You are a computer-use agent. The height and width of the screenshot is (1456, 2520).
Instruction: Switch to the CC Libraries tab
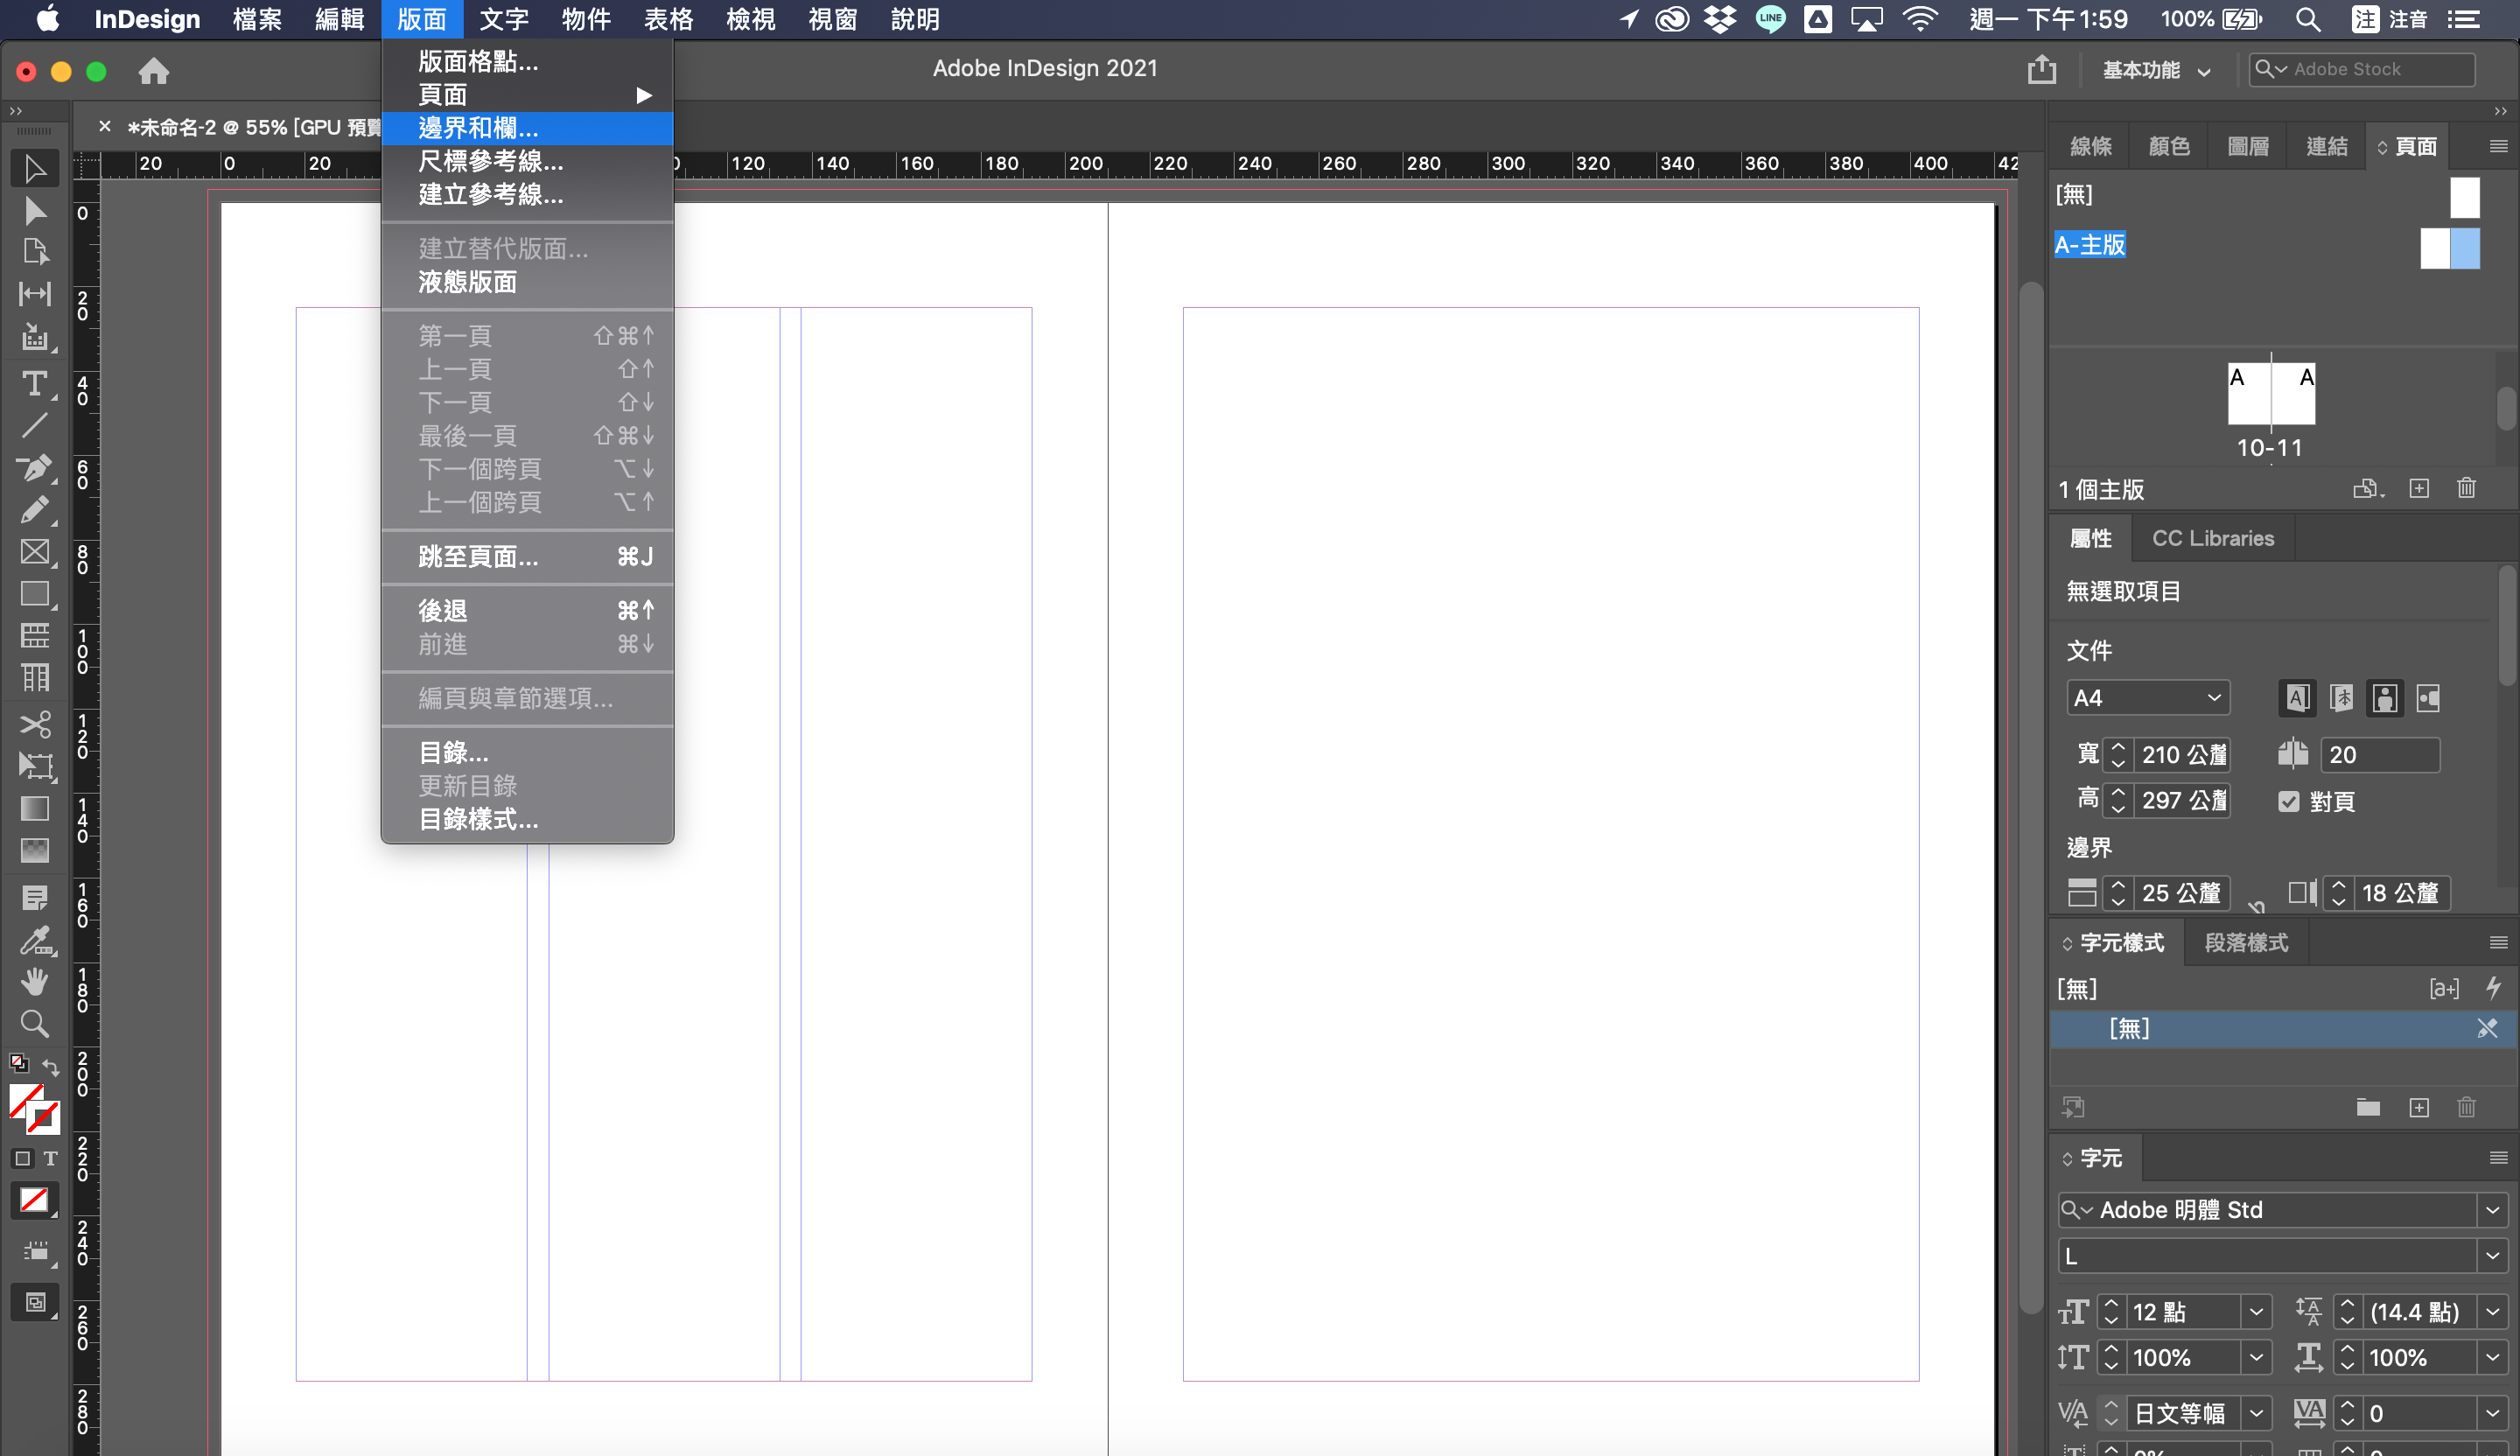(2212, 538)
